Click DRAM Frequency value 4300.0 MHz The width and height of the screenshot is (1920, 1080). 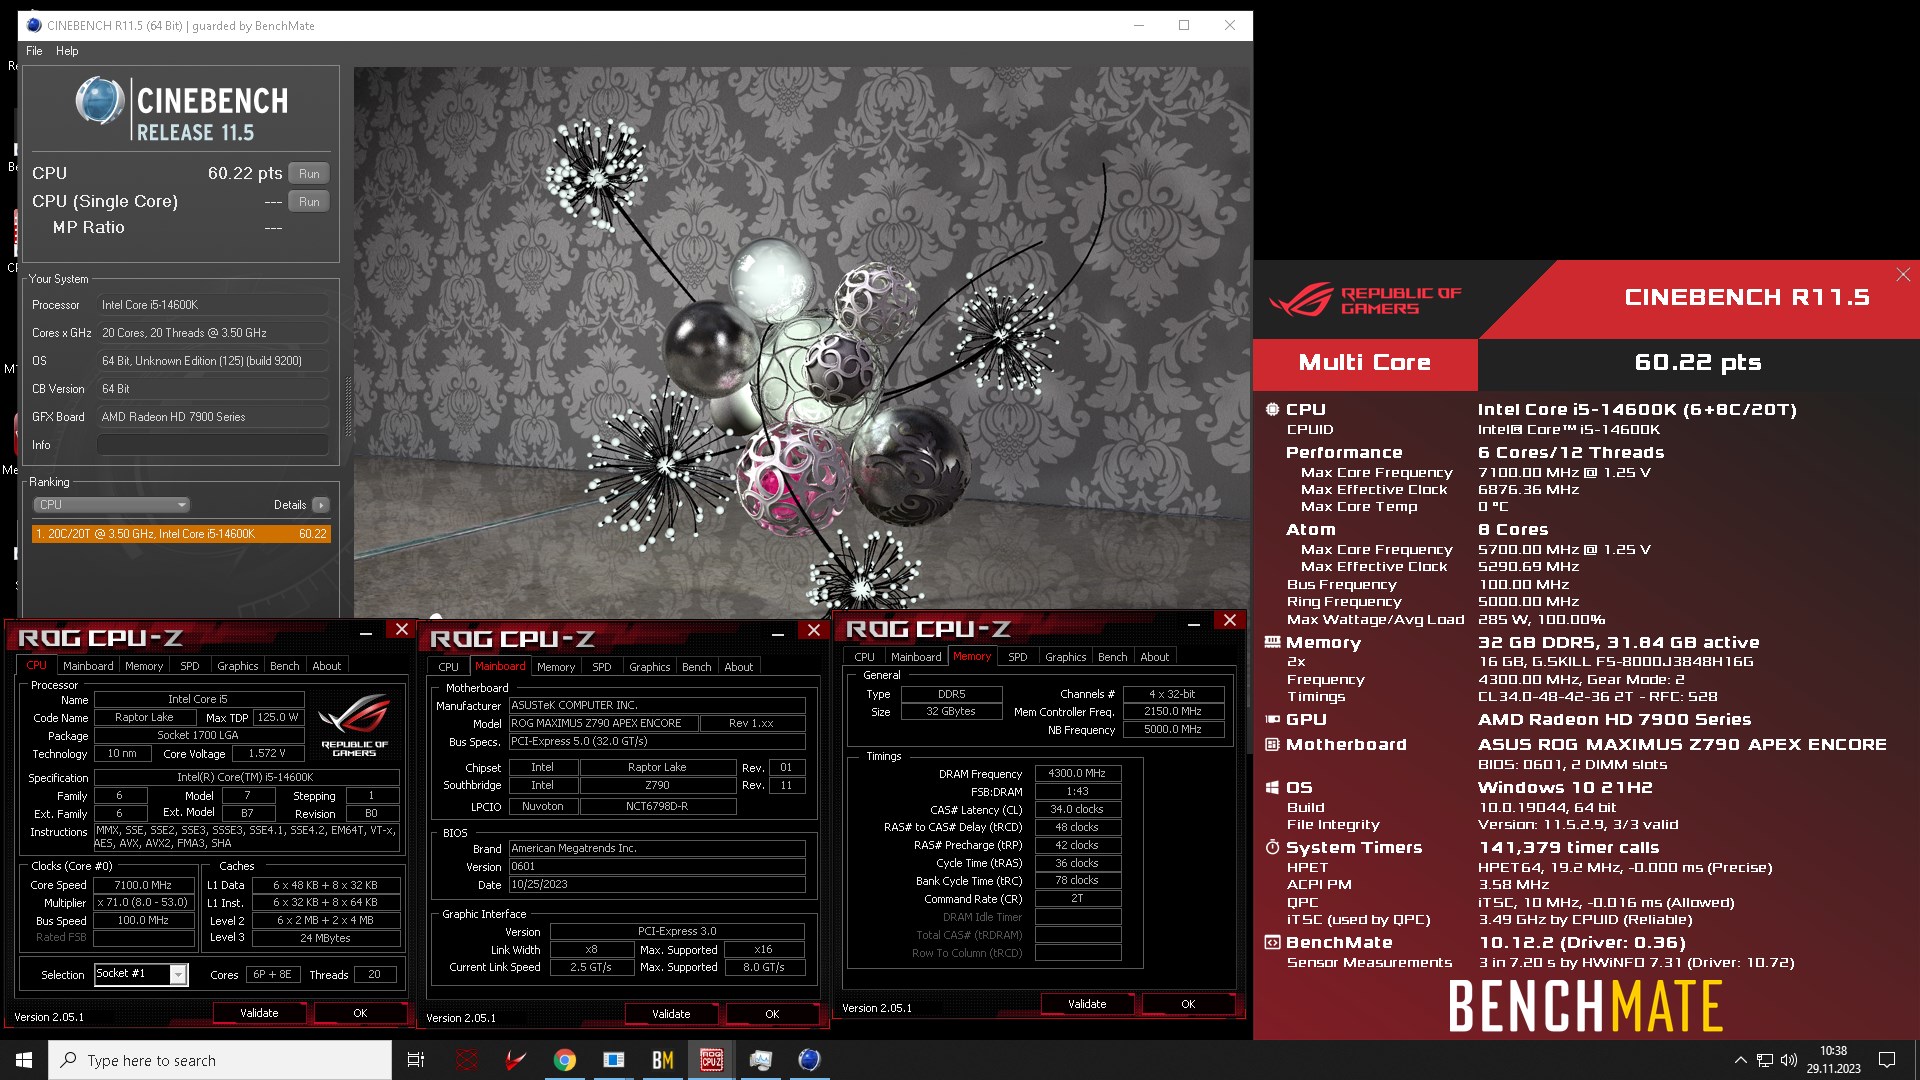click(1077, 773)
